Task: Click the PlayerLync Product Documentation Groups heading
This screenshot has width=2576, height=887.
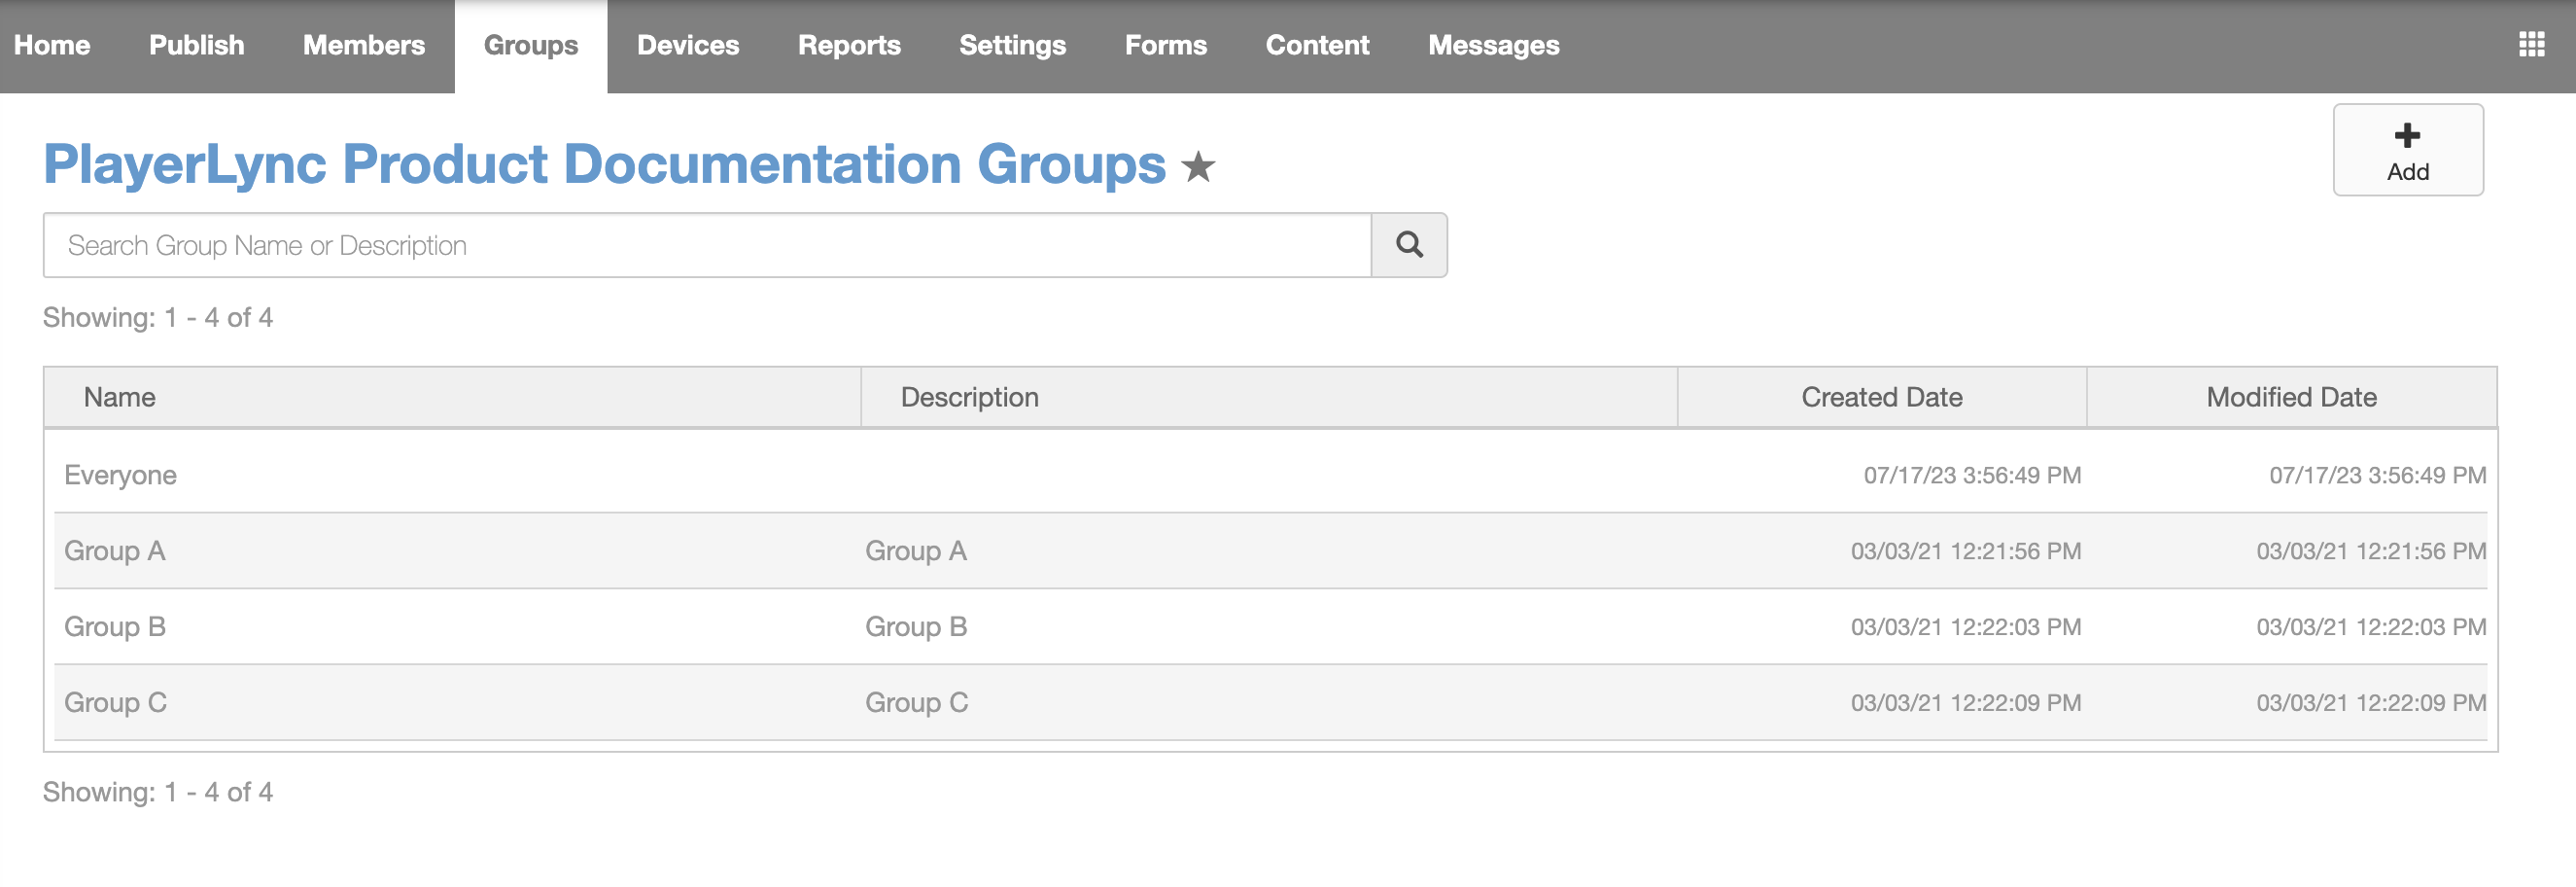Action: click(x=604, y=165)
